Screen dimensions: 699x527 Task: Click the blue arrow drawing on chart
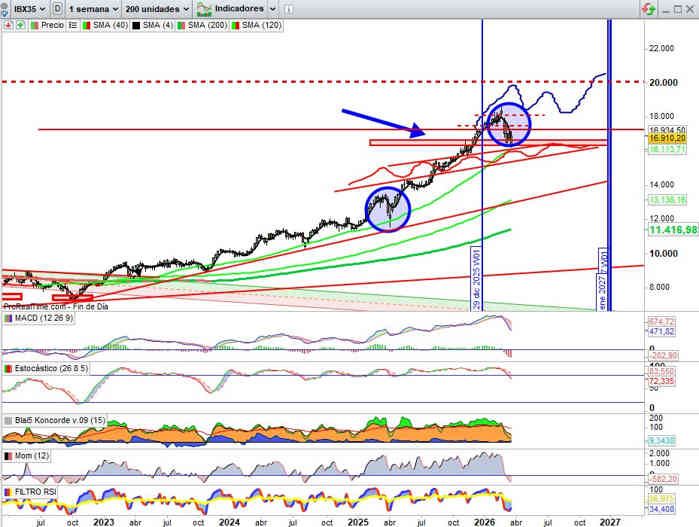pyautogui.click(x=383, y=121)
